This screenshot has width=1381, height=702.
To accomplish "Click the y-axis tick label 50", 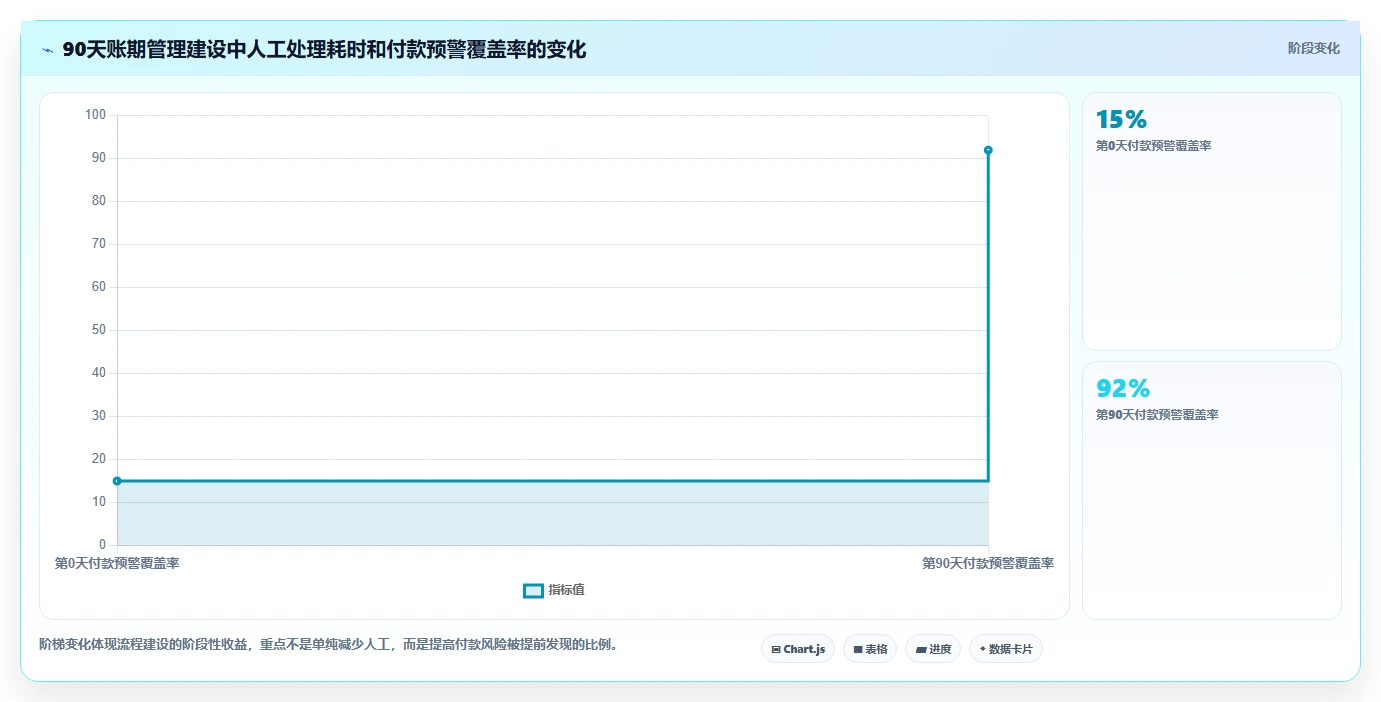I will [x=98, y=330].
